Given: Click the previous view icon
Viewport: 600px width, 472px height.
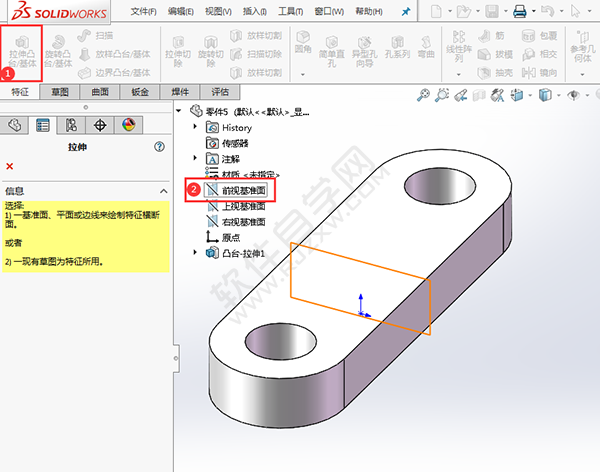Looking at the screenshot, I should [x=461, y=95].
